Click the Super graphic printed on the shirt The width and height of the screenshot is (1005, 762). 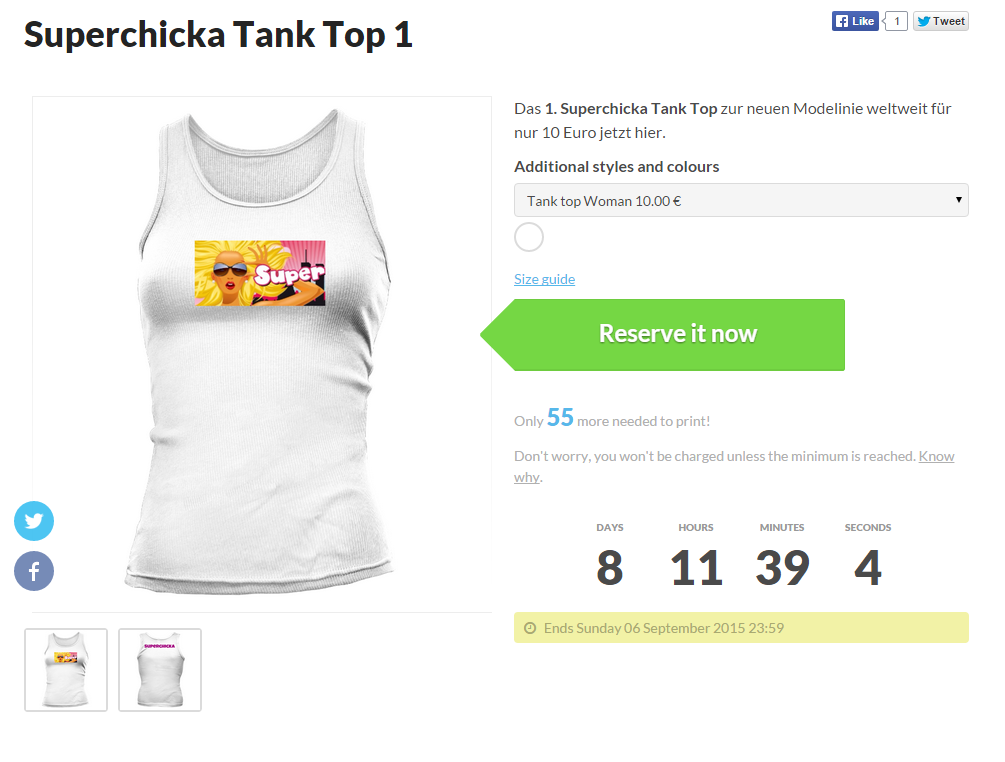tap(260, 272)
